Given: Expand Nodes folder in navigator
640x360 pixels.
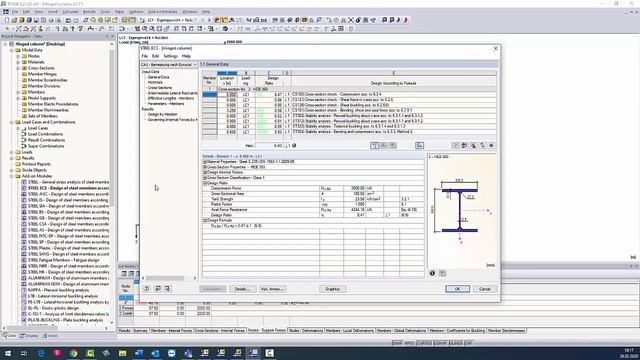Looking at the screenshot, I should point(18,56).
